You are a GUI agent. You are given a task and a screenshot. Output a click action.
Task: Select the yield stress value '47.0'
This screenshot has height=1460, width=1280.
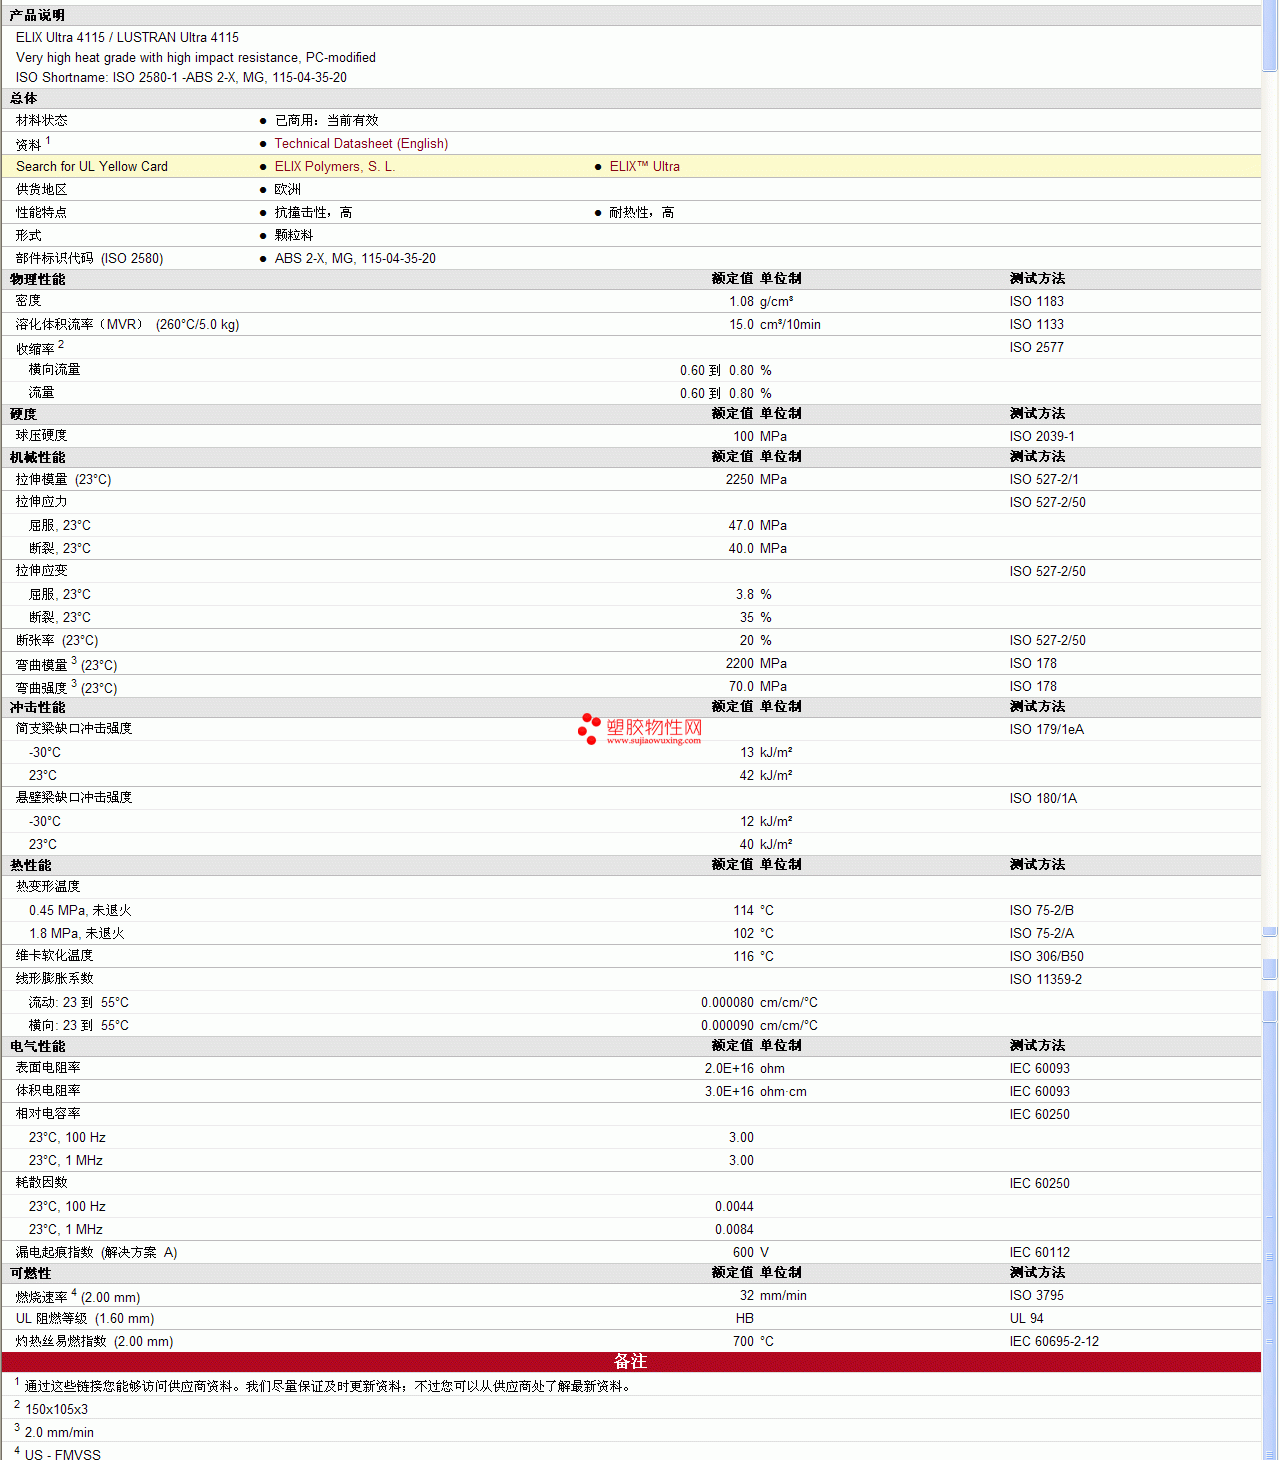(741, 526)
